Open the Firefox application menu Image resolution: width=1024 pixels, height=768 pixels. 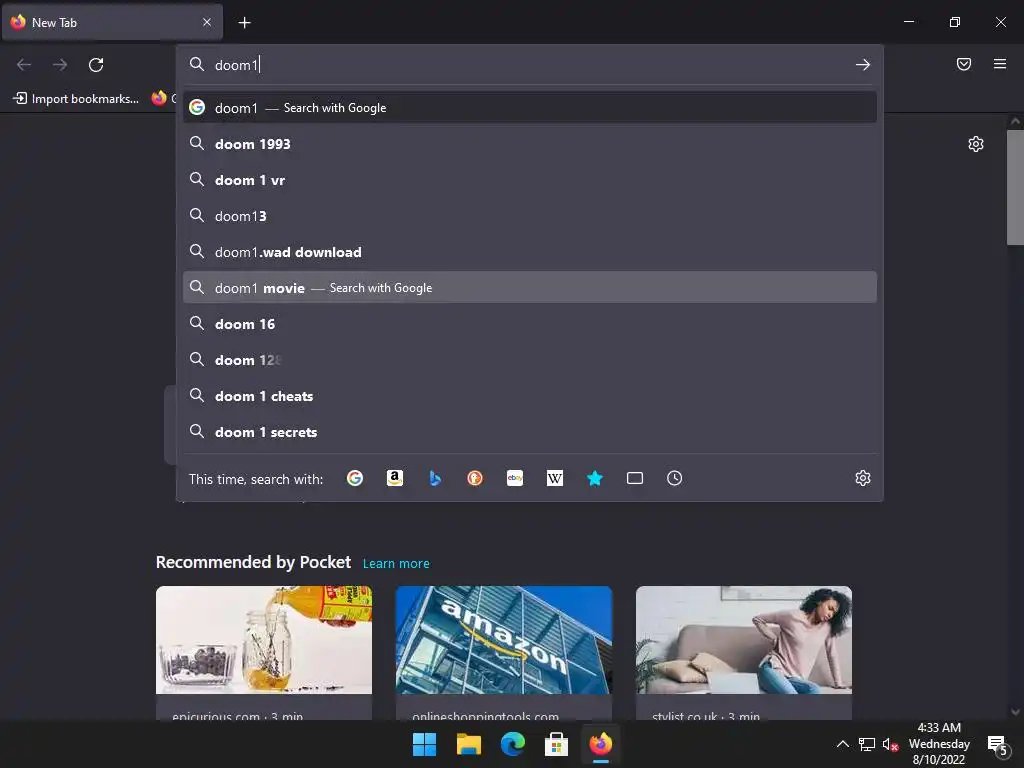(x=1000, y=64)
